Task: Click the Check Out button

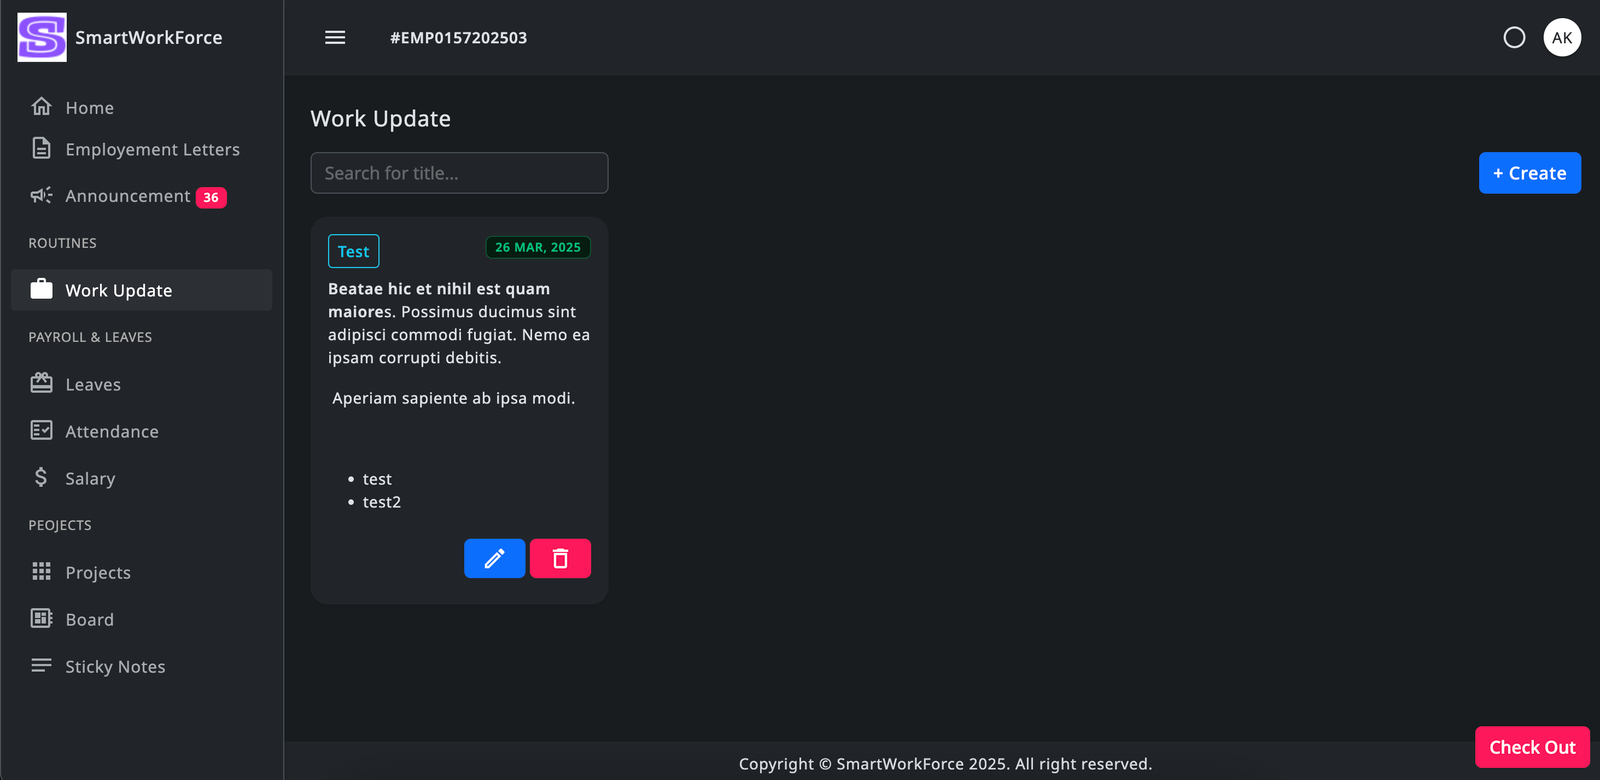Action: pyautogui.click(x=1531, y=747)
